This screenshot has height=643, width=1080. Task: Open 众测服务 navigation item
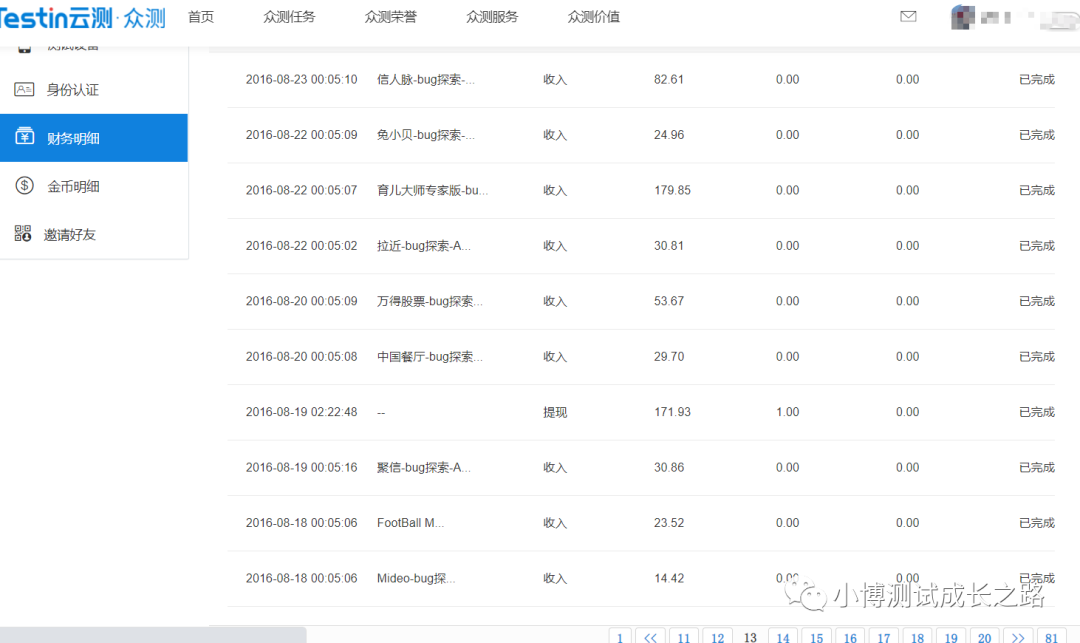492,17
